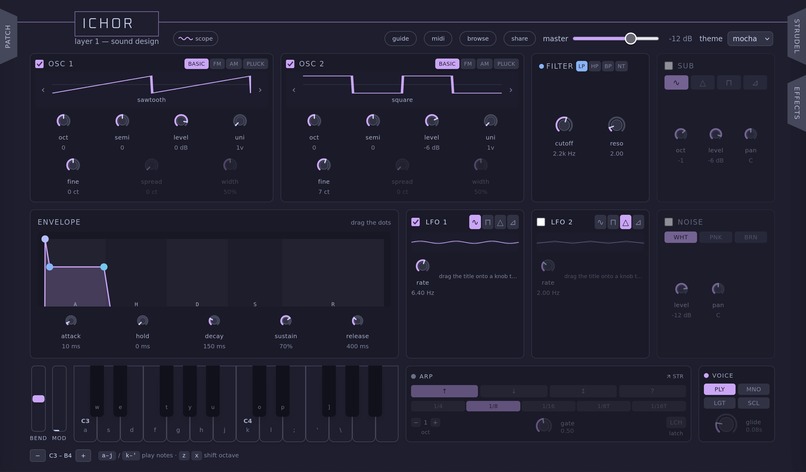Enable the SUB oscillator checkbox
This screenshot has width=806, height=472.
pyautogui.click(x=668, y=65)
